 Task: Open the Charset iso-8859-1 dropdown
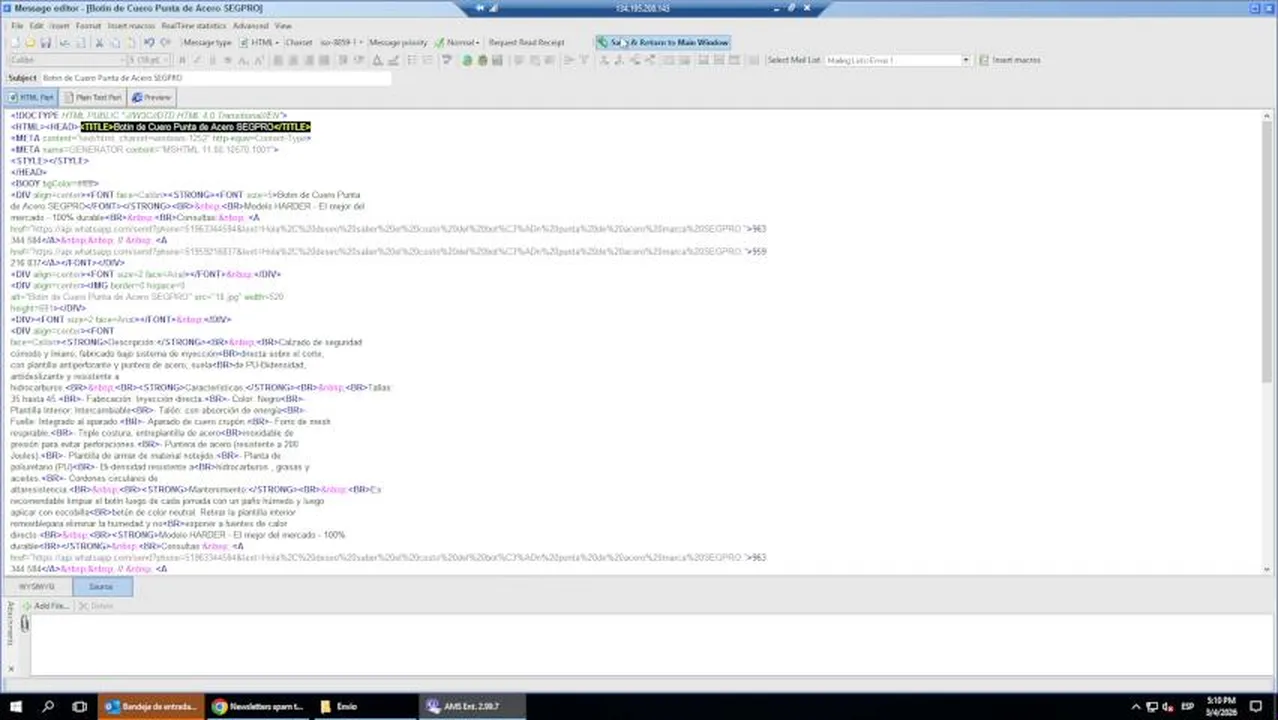(x=340, y=43)
